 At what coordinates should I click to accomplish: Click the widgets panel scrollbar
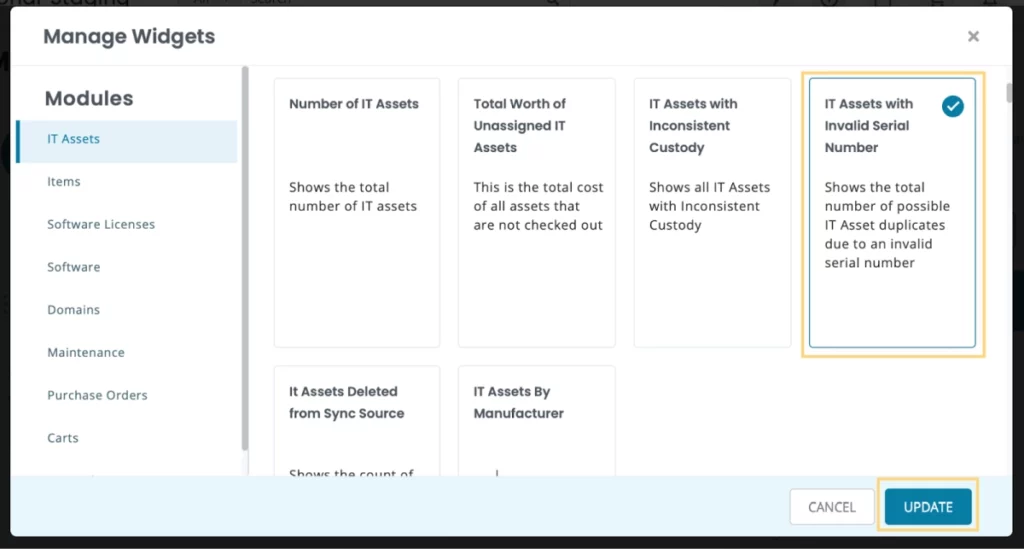(x=1009, y=93)
